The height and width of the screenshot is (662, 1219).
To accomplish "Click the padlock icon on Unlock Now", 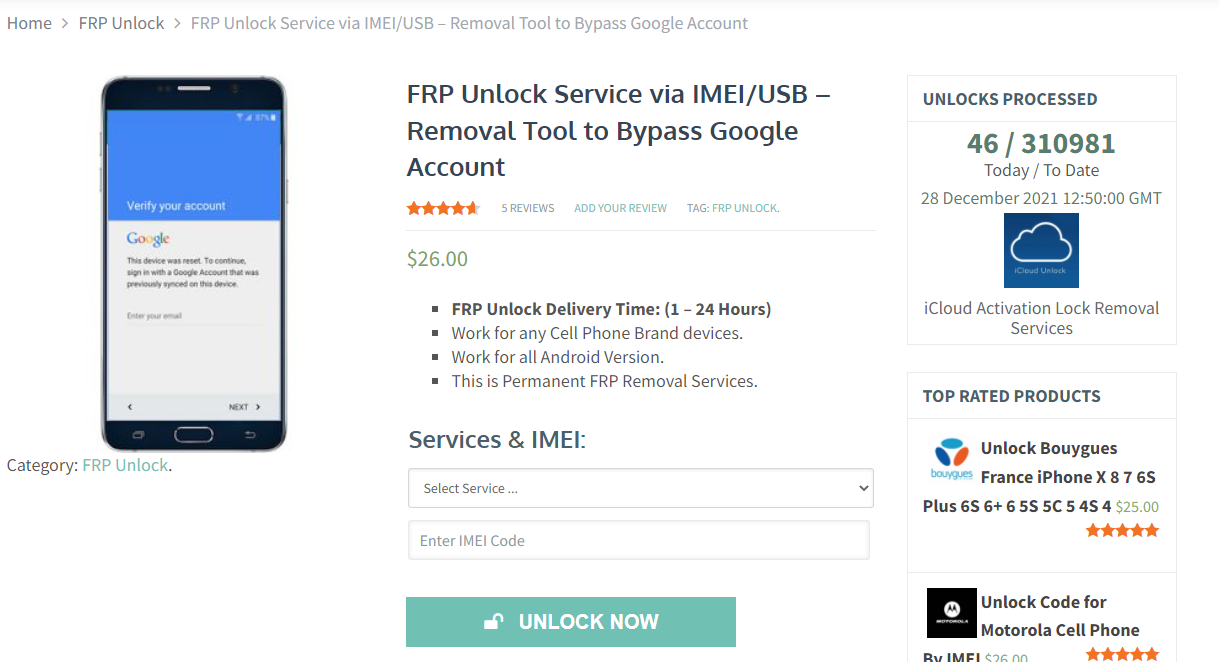I will tap(494, 622).
